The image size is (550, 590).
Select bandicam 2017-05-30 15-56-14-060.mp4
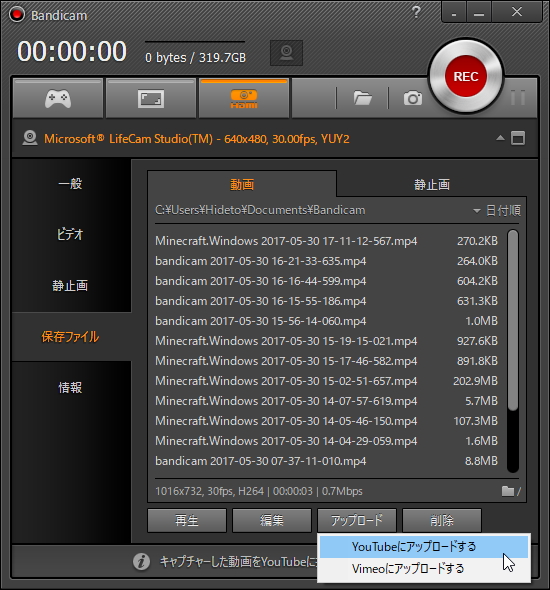point(327,321)
